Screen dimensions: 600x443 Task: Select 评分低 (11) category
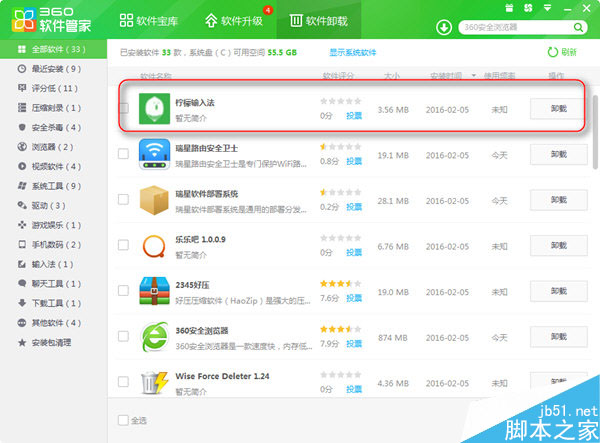click(54, 88)
